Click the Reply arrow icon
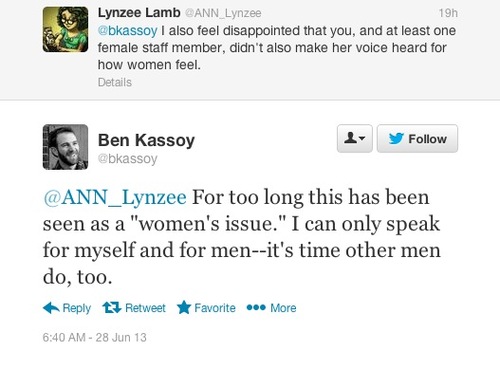The height and width of the screenshot is (369, 500). [51, 308]
